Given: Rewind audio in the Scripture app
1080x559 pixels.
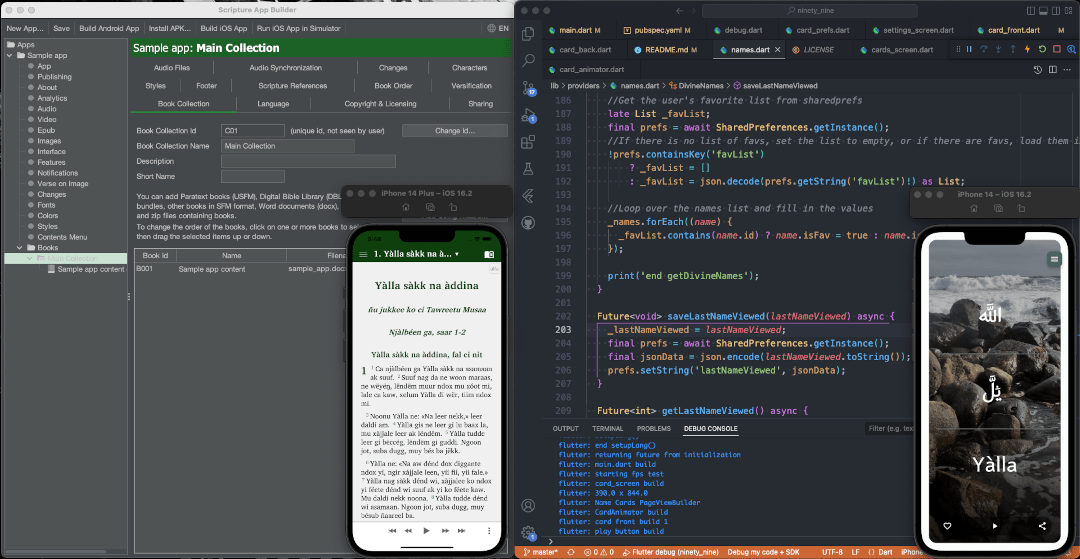Looking at the screenshot, I should pyautogui.click(x=409, y=531).
